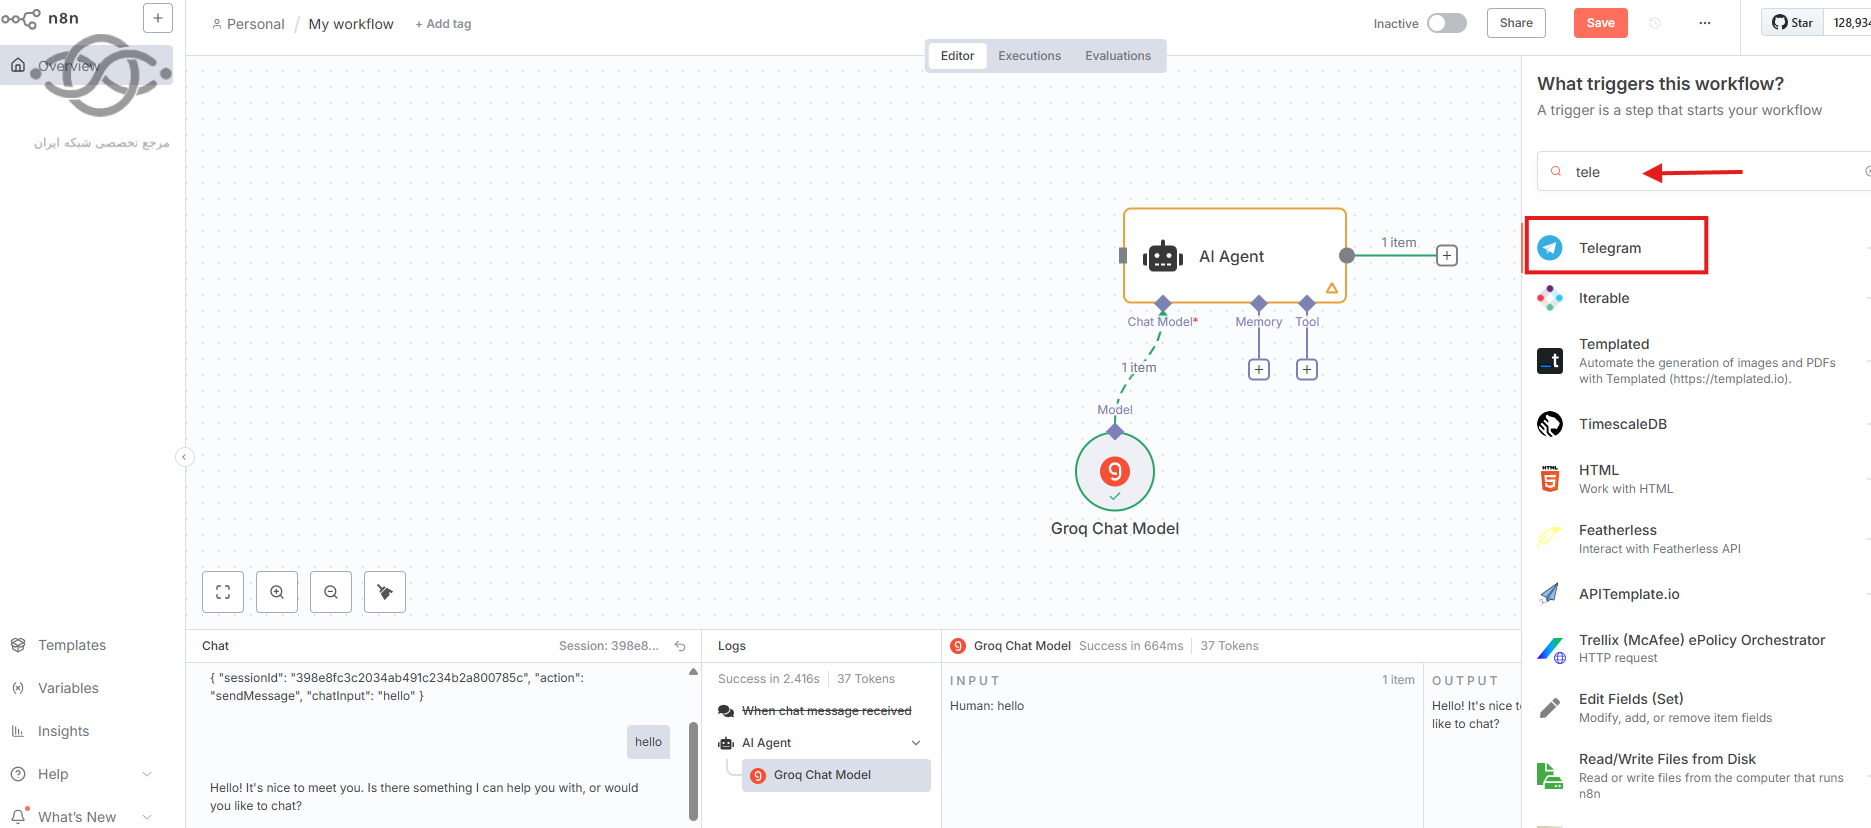Click the workflow history icon
Screen dimensions: 1871x828
[1655, 23]
